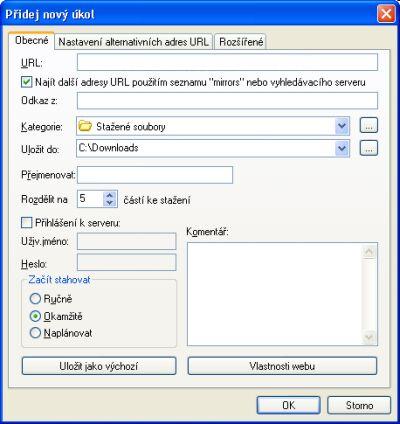
Task: Open the Rozšířené tab
Action: (x=241, y=42)
